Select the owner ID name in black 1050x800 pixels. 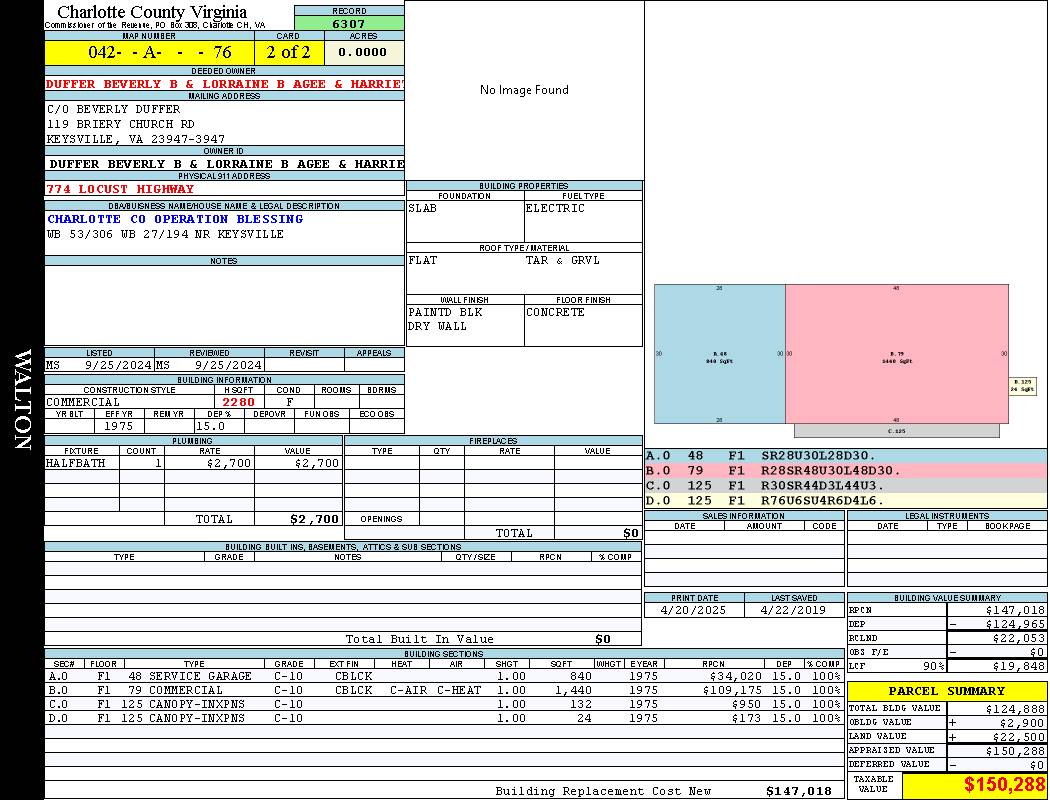pos(226,164)
